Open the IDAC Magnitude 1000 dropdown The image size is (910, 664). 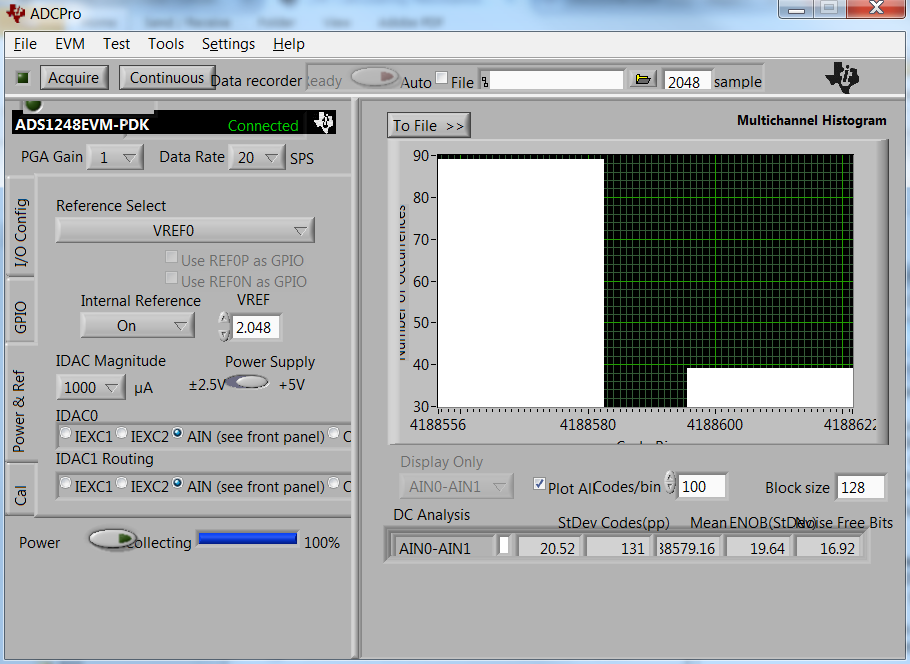point(91,387)
